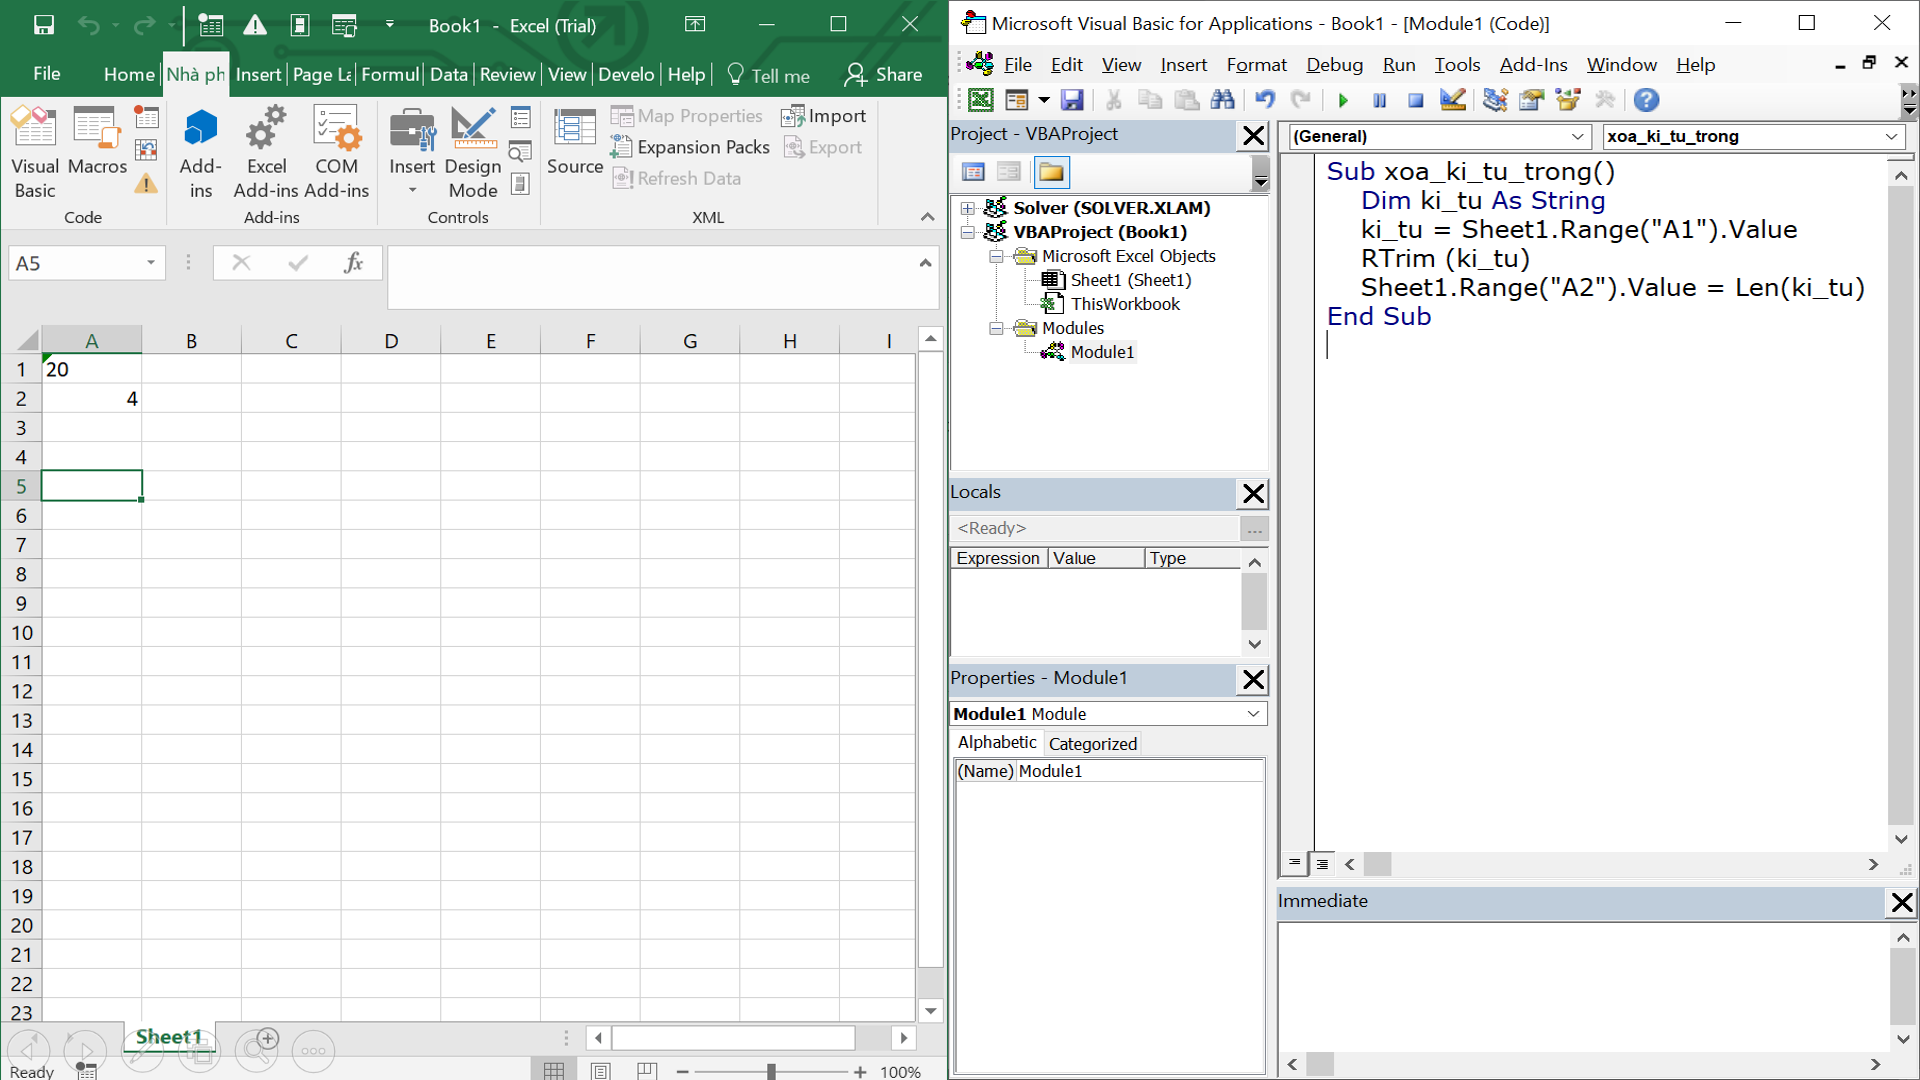Save the Excel workbook from Quick Access
Viewport: 1920px width, 1080px height.
(x=43, y=25)
